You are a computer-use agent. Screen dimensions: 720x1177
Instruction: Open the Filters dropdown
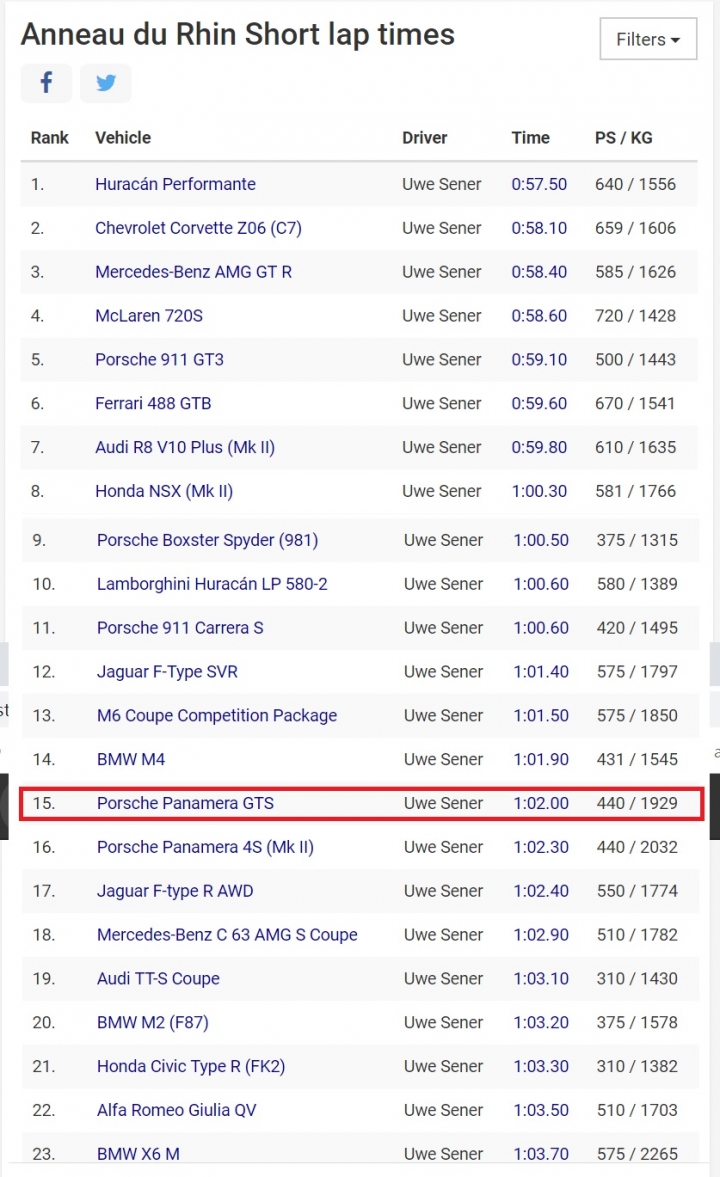pyautogui.click(x=648, y=39)
